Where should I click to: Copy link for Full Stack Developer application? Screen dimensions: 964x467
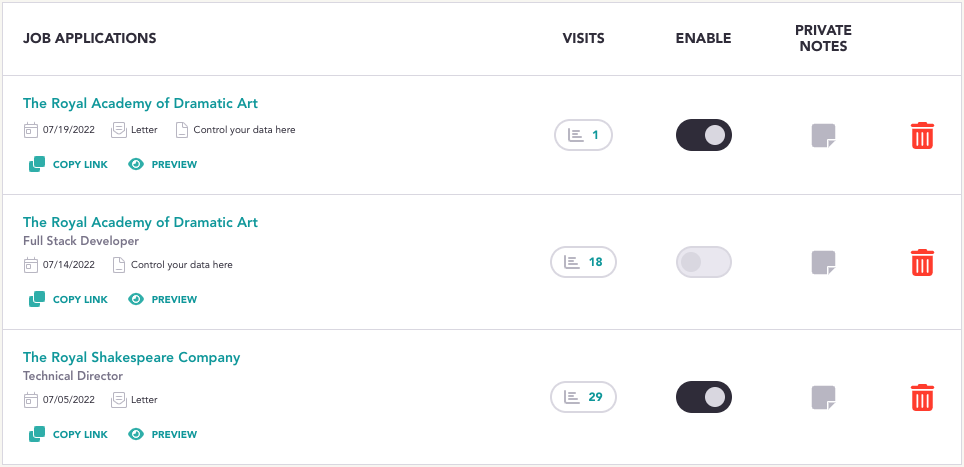pyautogui.click(x=68, y=299)
